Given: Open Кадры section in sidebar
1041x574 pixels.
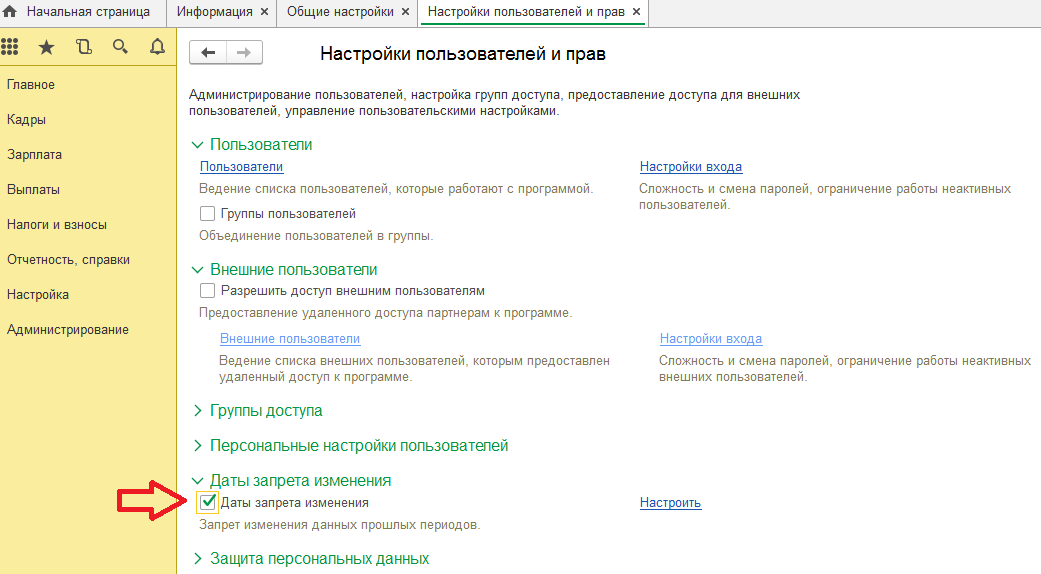Looking at the screenshot, I should coord(27,120).
